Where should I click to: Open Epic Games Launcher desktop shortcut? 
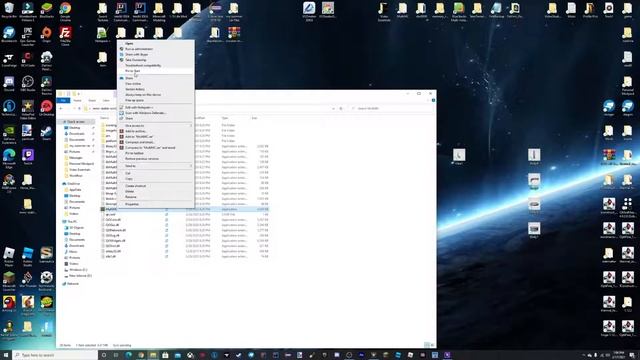(28, 36)
